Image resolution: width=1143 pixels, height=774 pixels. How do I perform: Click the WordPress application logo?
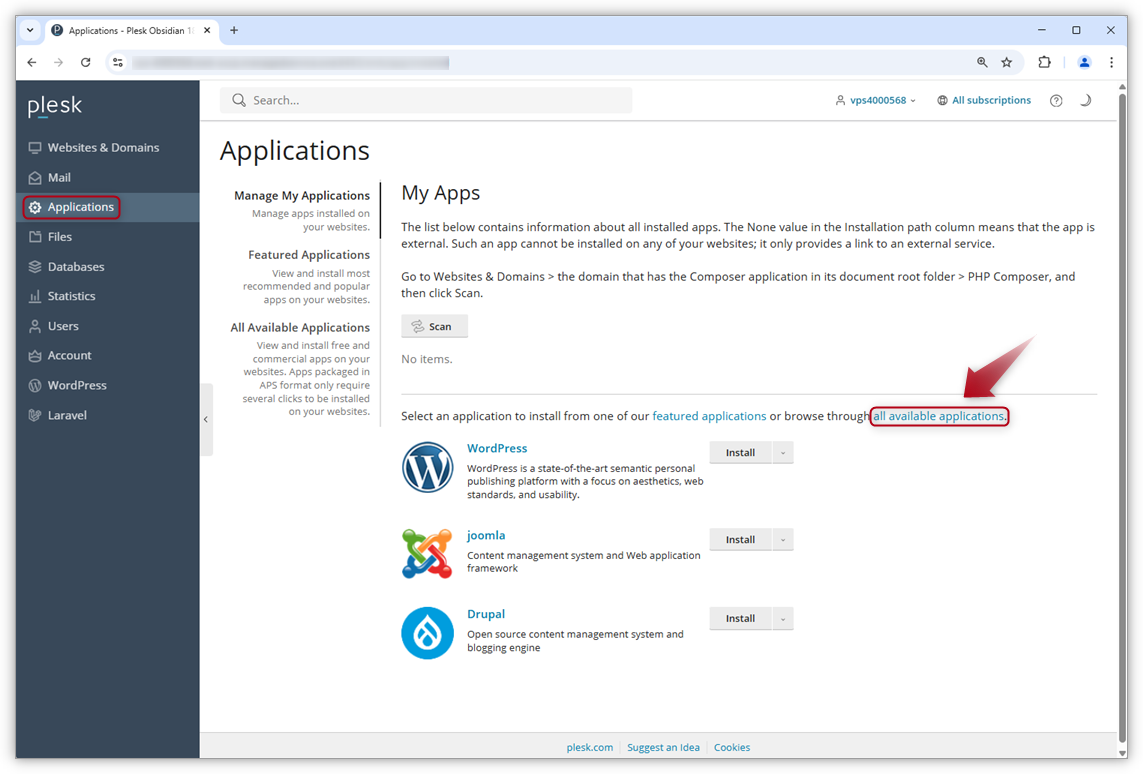point(427,467)
